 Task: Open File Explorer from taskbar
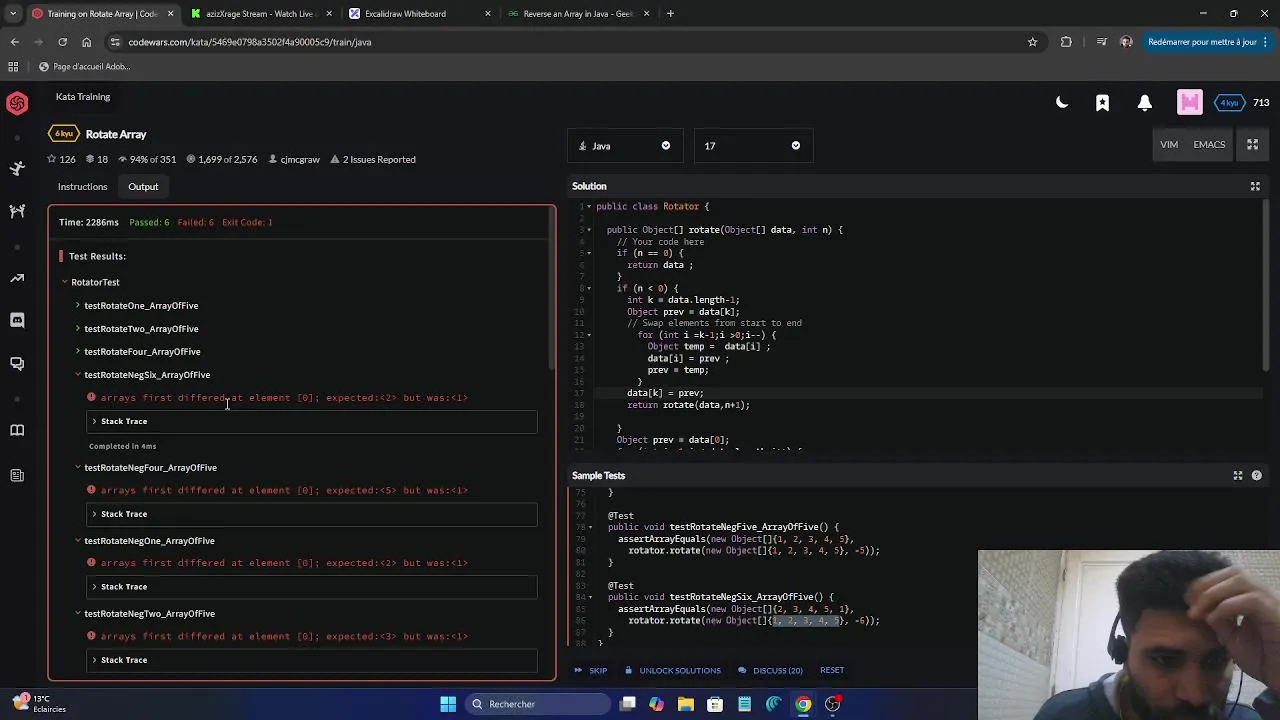coord(686,704)
